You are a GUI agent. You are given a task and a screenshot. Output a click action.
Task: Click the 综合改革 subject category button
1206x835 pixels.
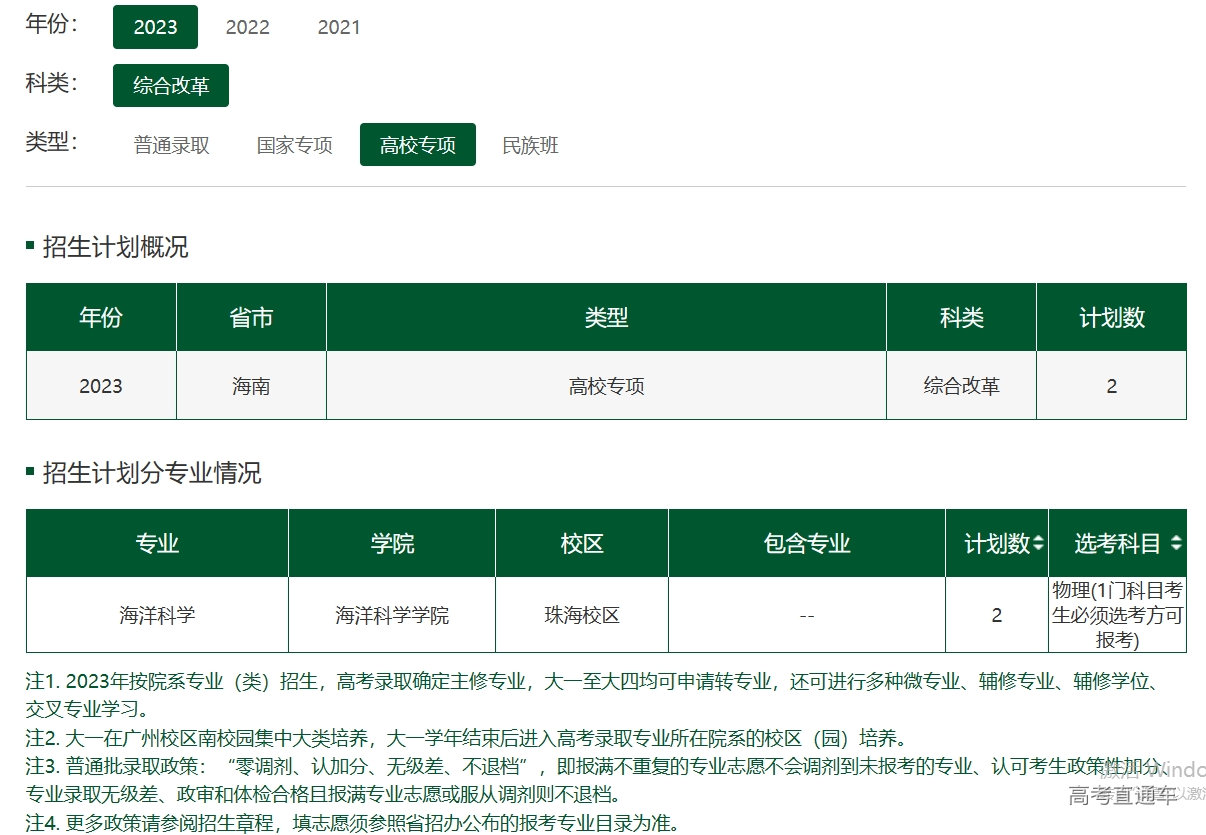coord(171,86)
